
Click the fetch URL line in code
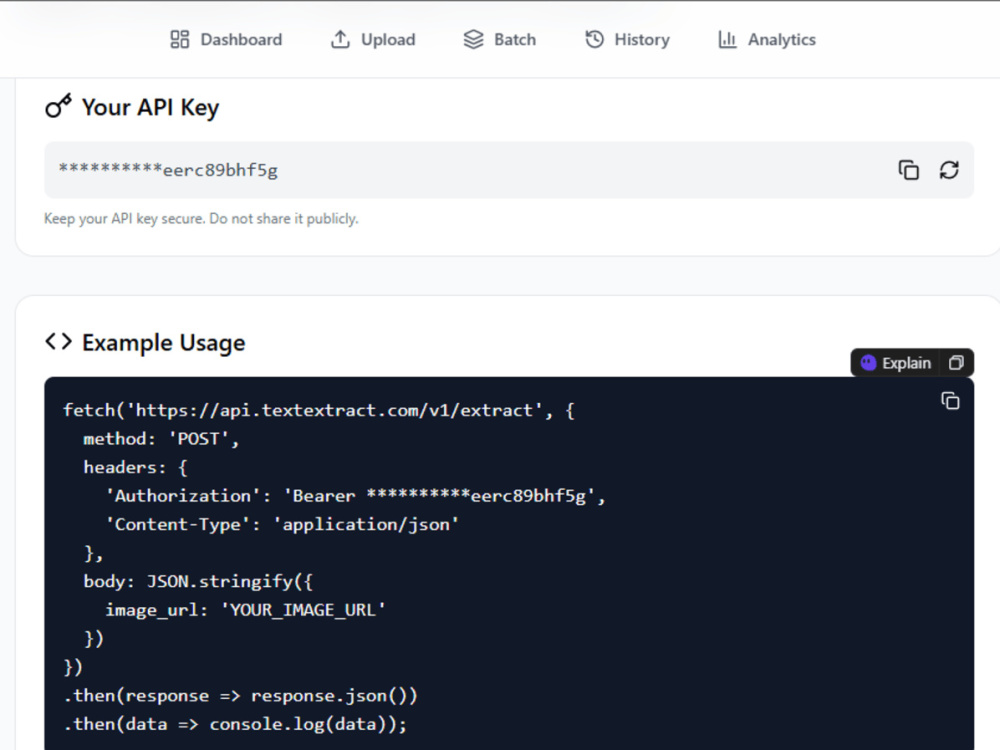coord(318,410)
